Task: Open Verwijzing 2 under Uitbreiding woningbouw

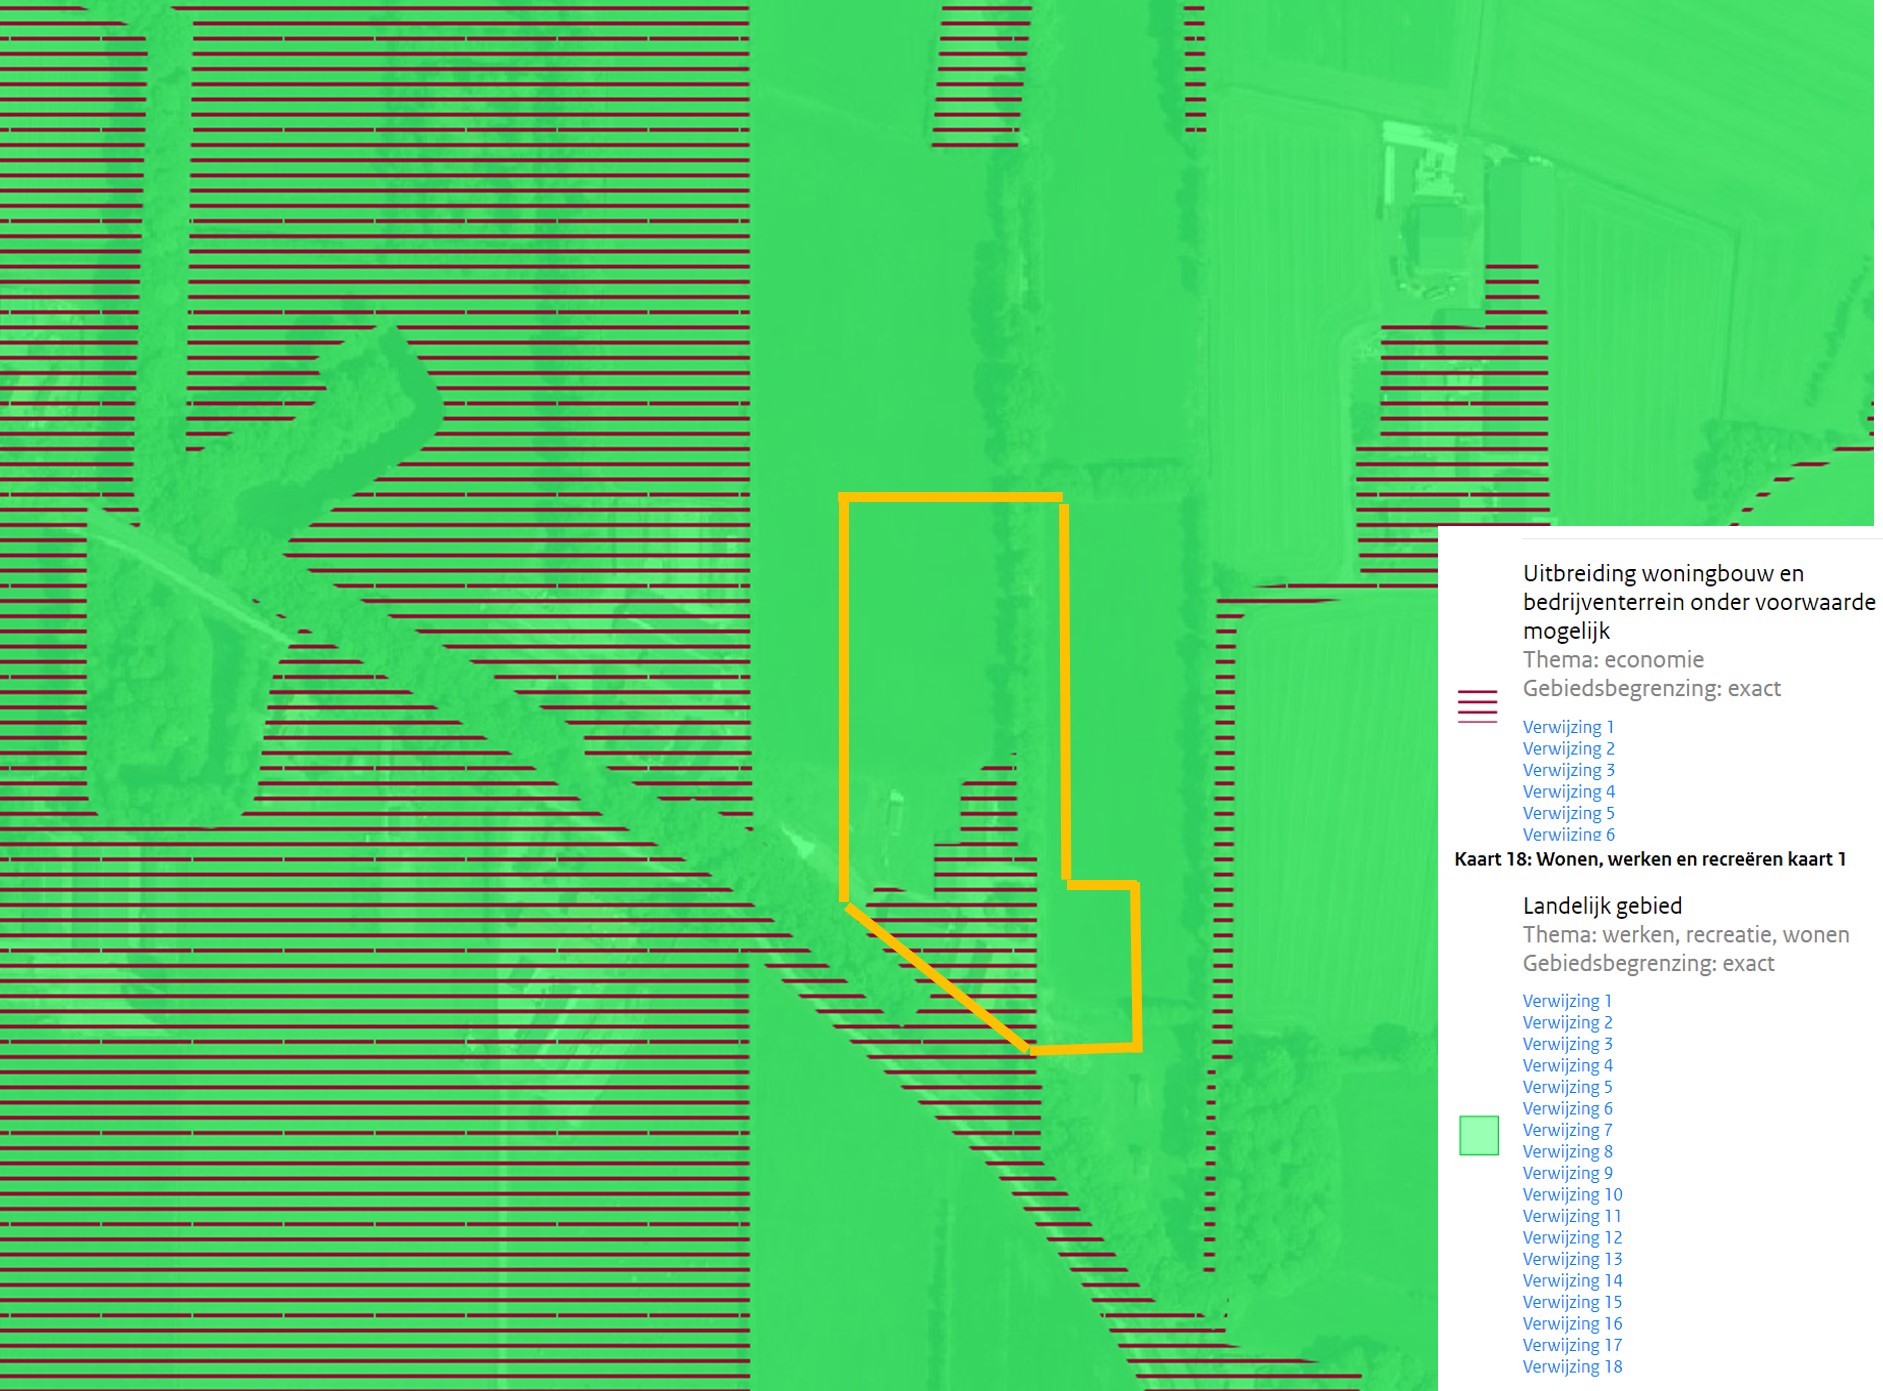Action: tap(1568, 749)
